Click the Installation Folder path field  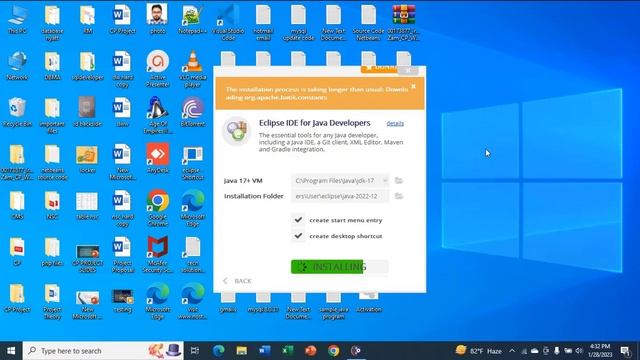coord(340,196)
